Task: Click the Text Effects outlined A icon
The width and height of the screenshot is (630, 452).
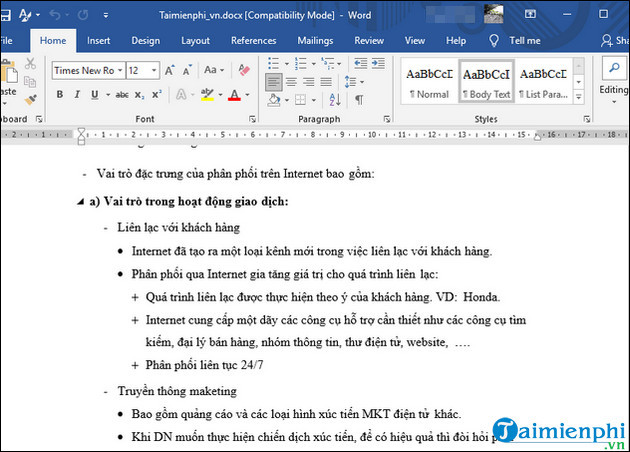Action: (x=181, y=95)
